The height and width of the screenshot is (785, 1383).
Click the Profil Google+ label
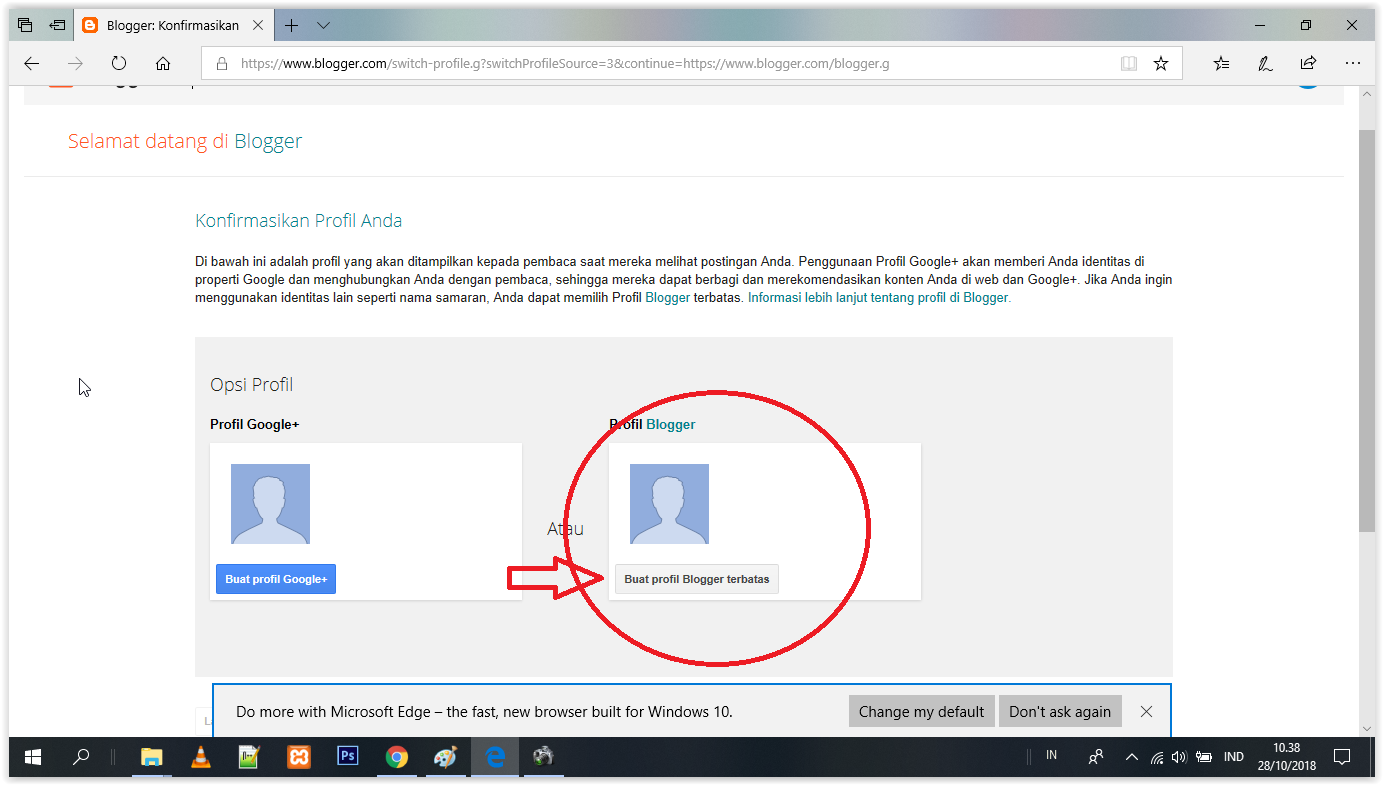pyautogui.click(x=255, y=424)
